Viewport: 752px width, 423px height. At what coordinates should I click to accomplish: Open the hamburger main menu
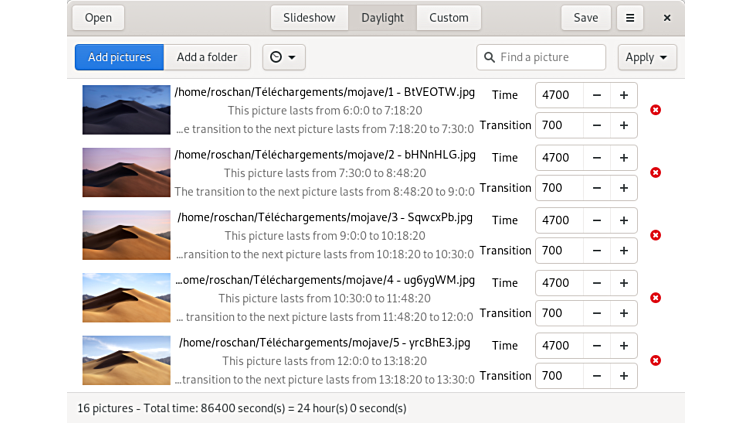pyautogui.click(x=629, y=18)
